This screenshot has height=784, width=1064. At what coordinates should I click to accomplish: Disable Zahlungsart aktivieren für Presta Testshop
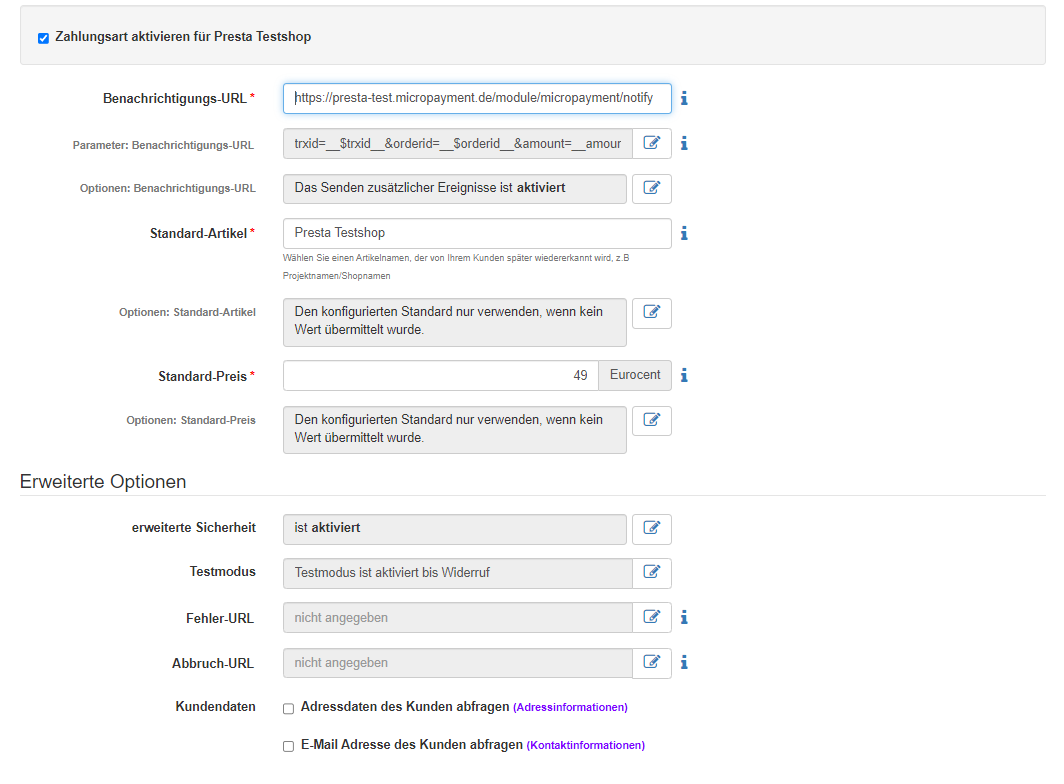42,37
